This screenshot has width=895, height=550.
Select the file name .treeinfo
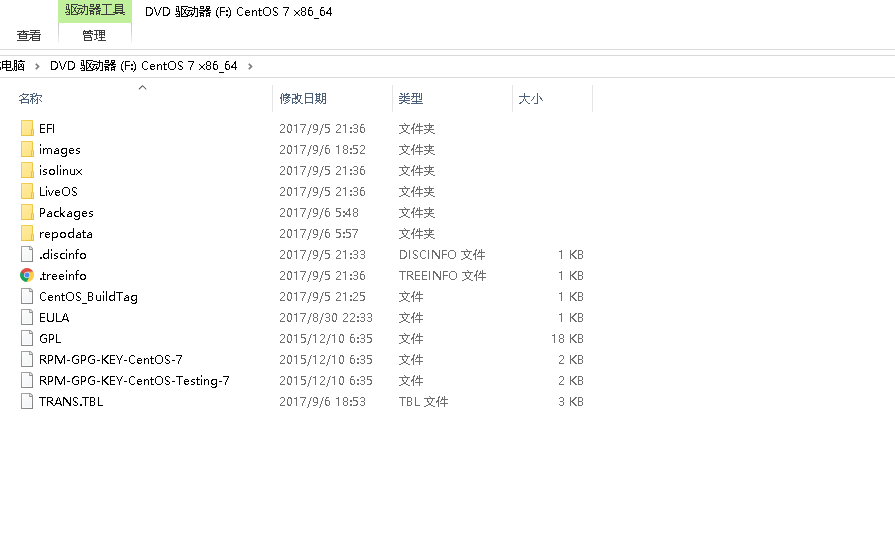pos(63,276)
